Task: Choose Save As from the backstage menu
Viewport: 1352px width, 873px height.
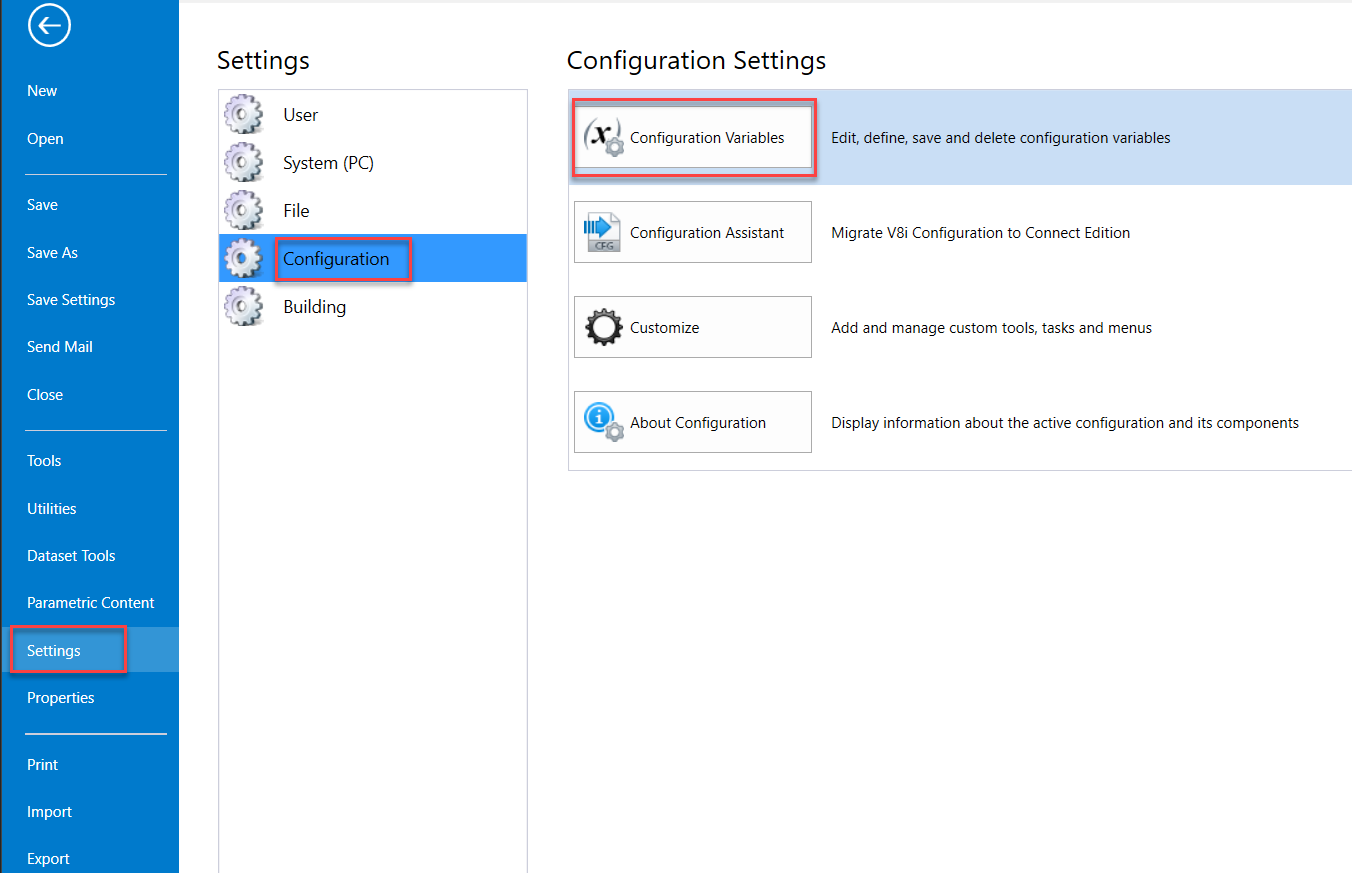Action: click(x=52, y=253)
